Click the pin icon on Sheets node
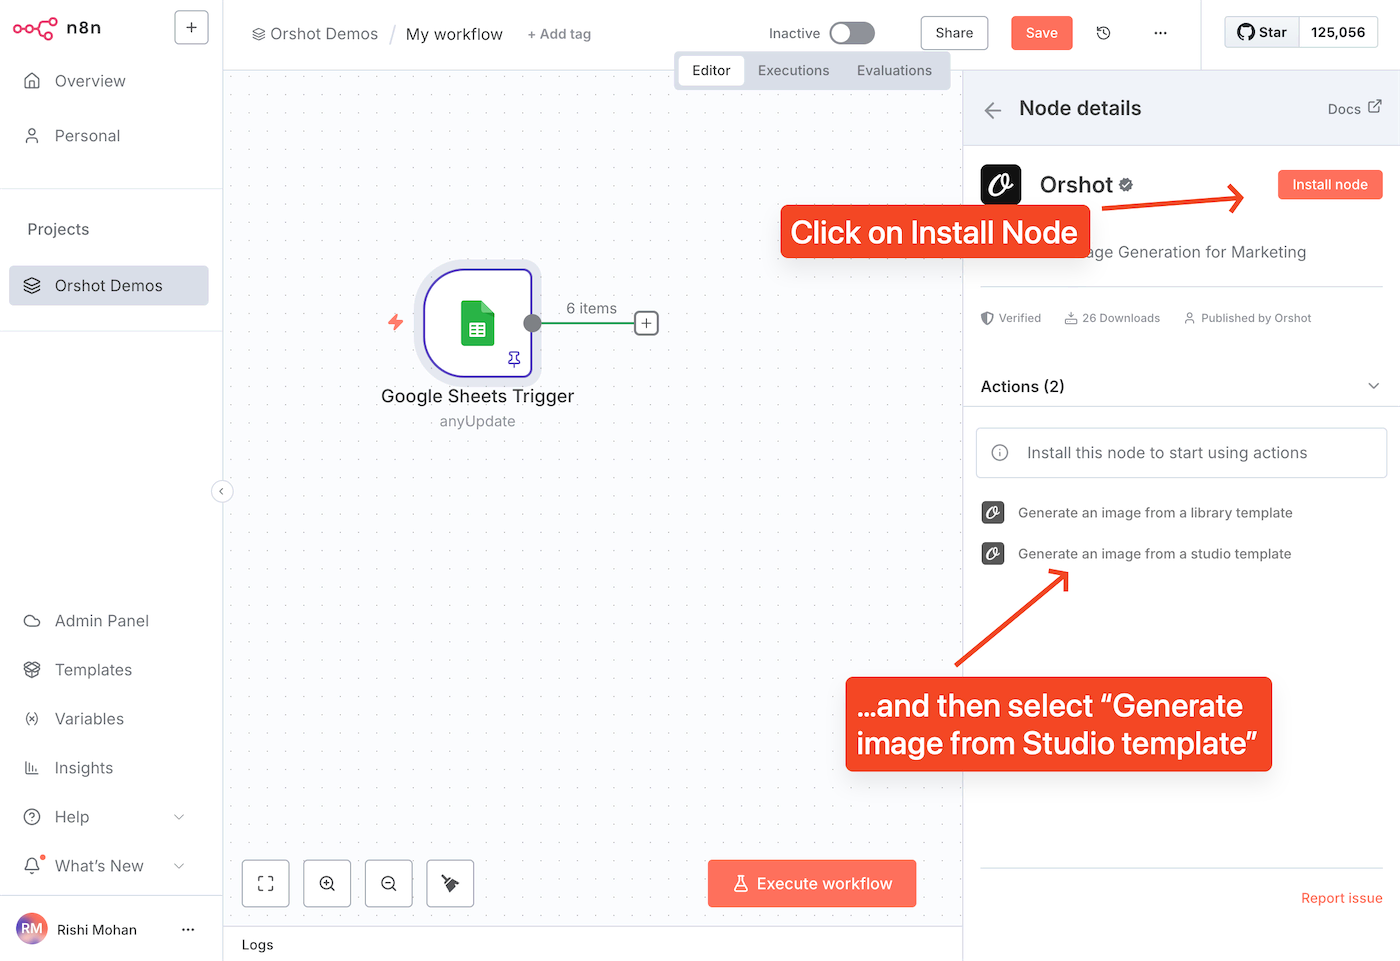 point(514,359)
